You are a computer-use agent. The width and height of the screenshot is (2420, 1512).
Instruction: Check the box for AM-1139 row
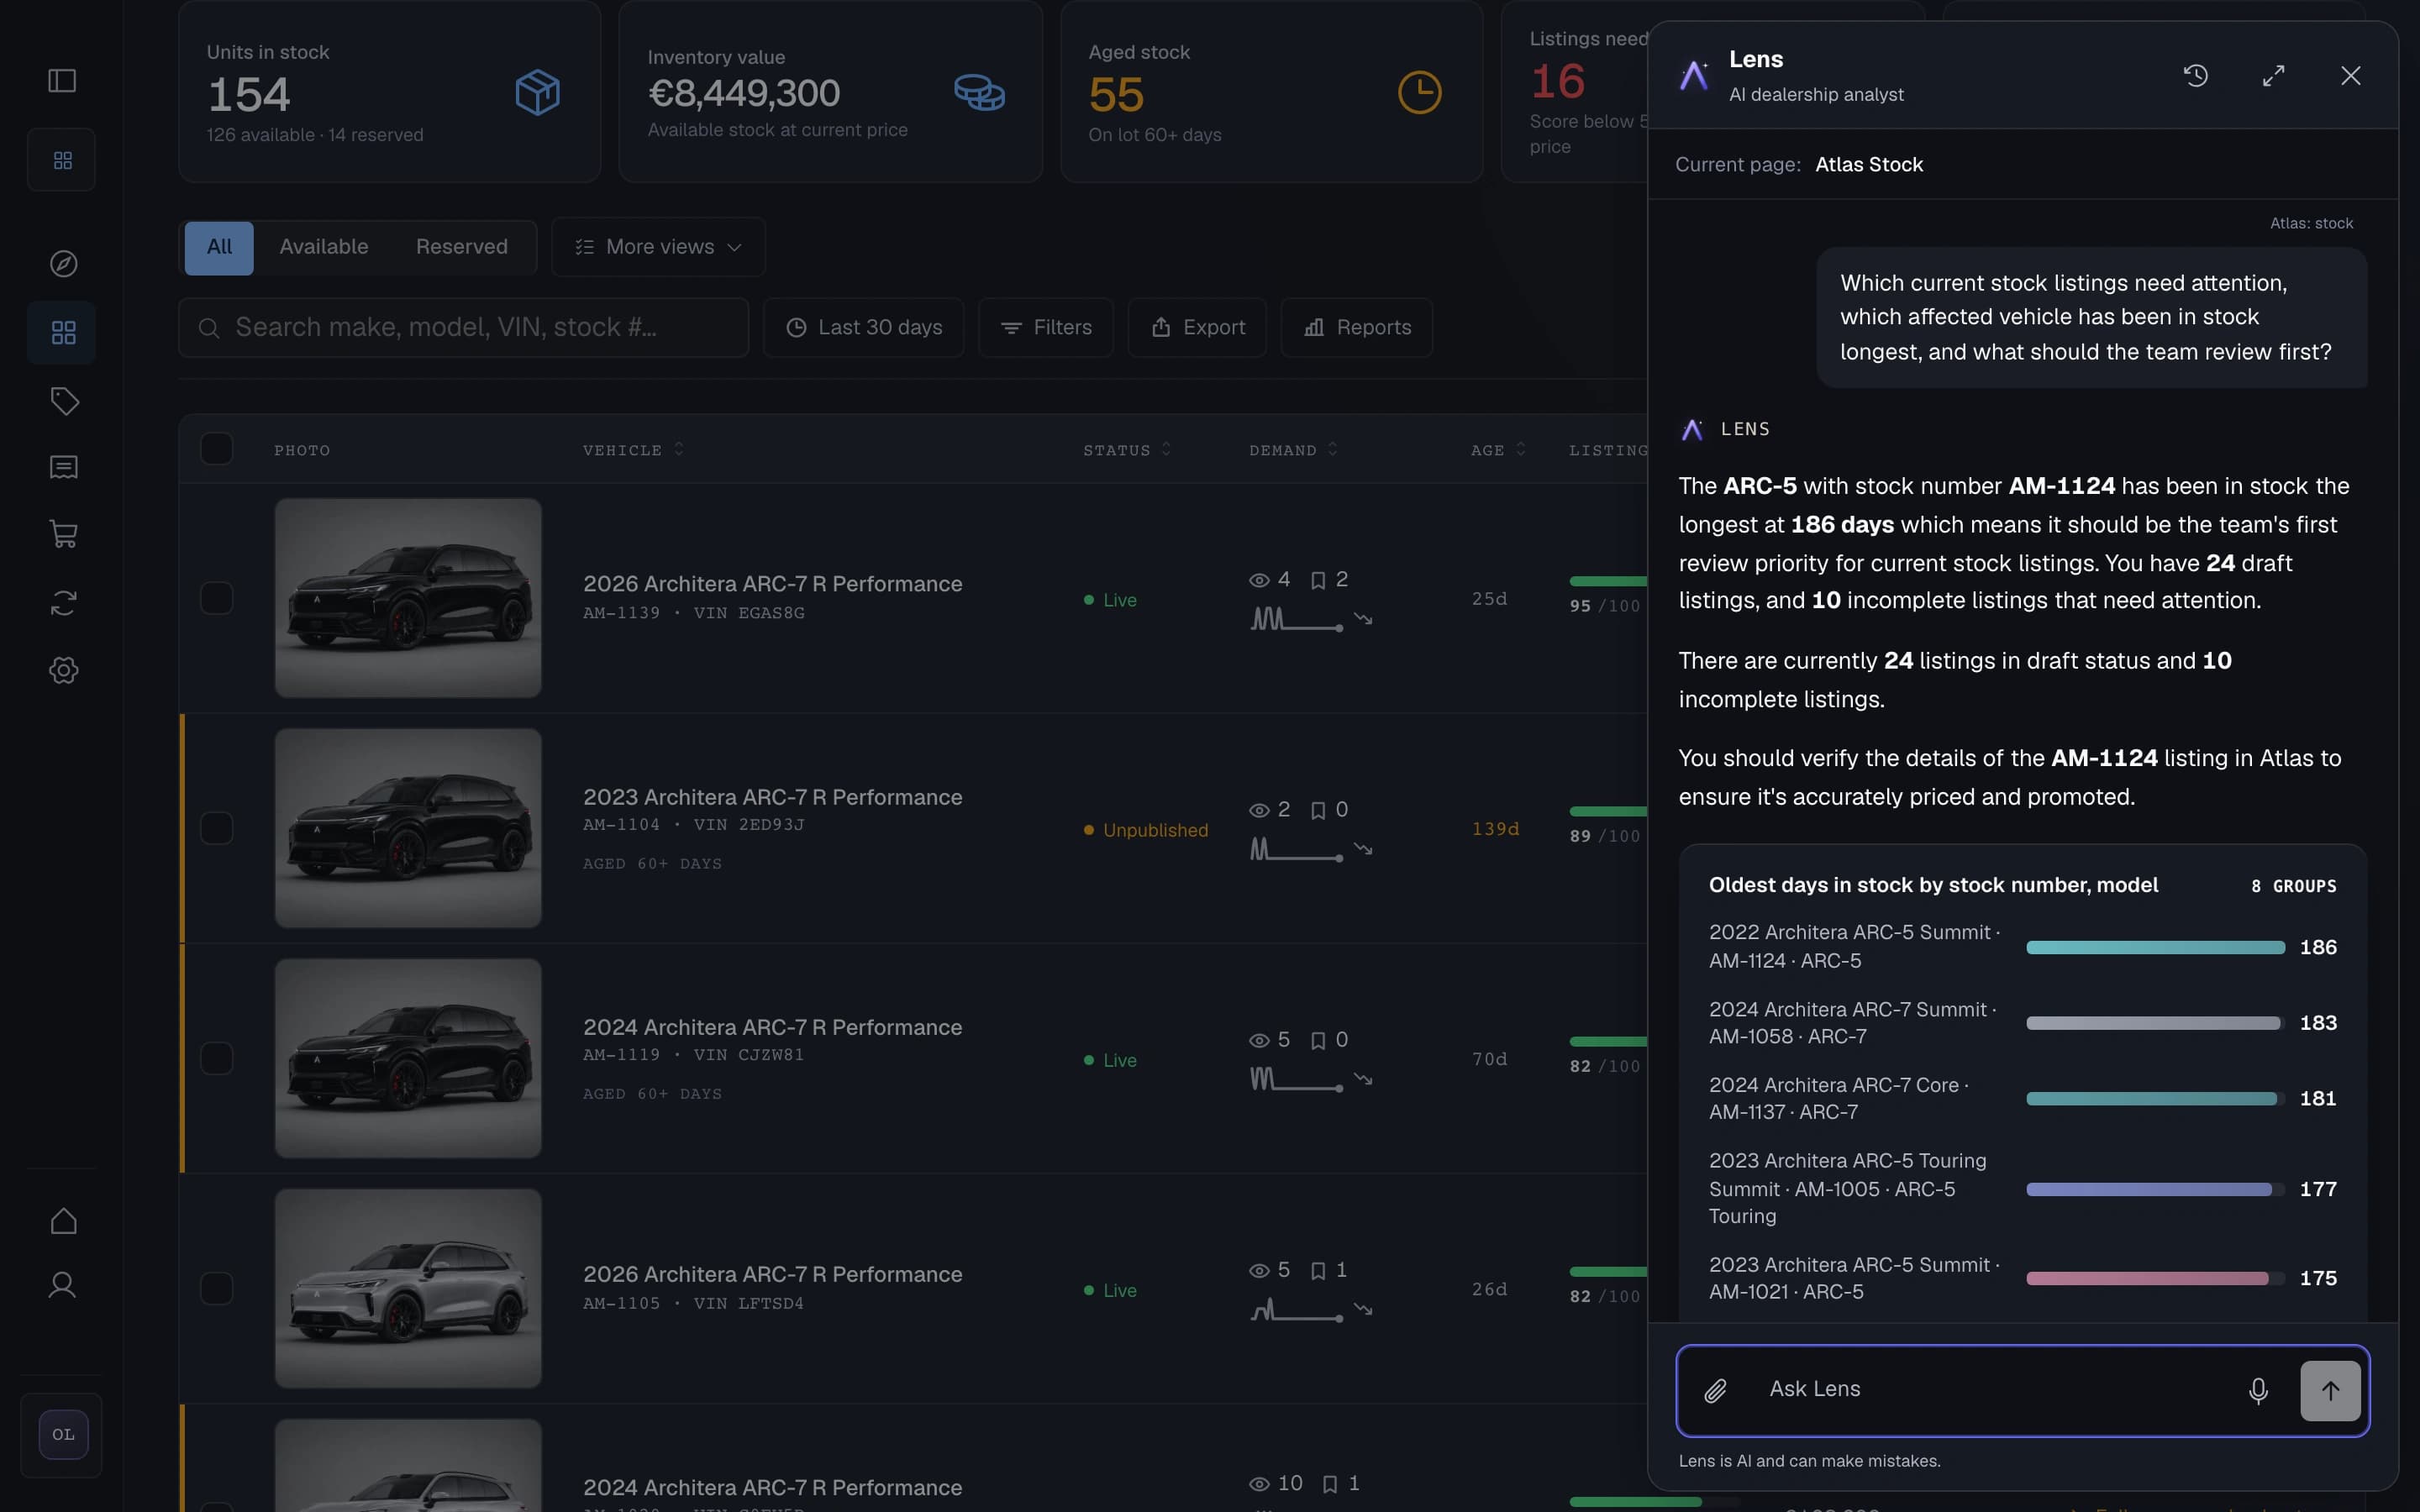(217, 598)
